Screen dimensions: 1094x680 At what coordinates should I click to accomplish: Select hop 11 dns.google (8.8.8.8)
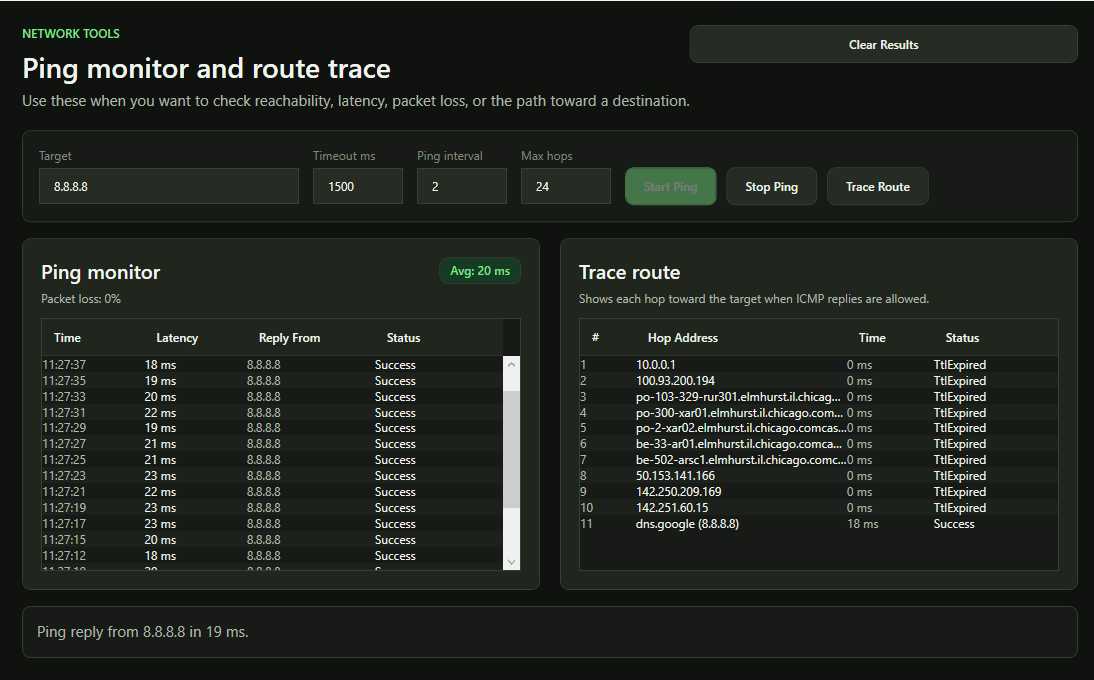[687, 524]
